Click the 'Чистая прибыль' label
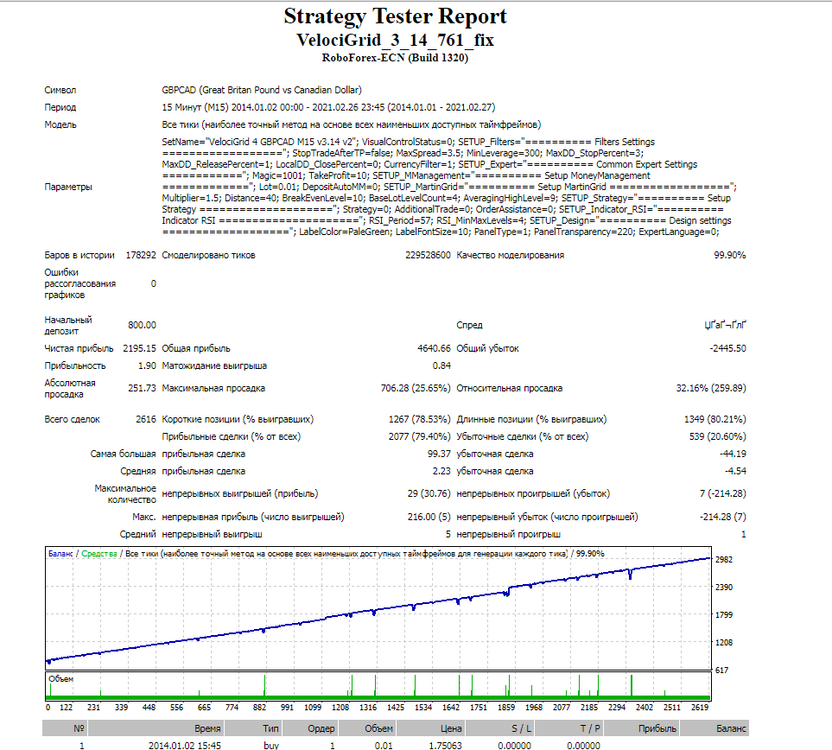 pyautogui.click(x=79, y=349)
